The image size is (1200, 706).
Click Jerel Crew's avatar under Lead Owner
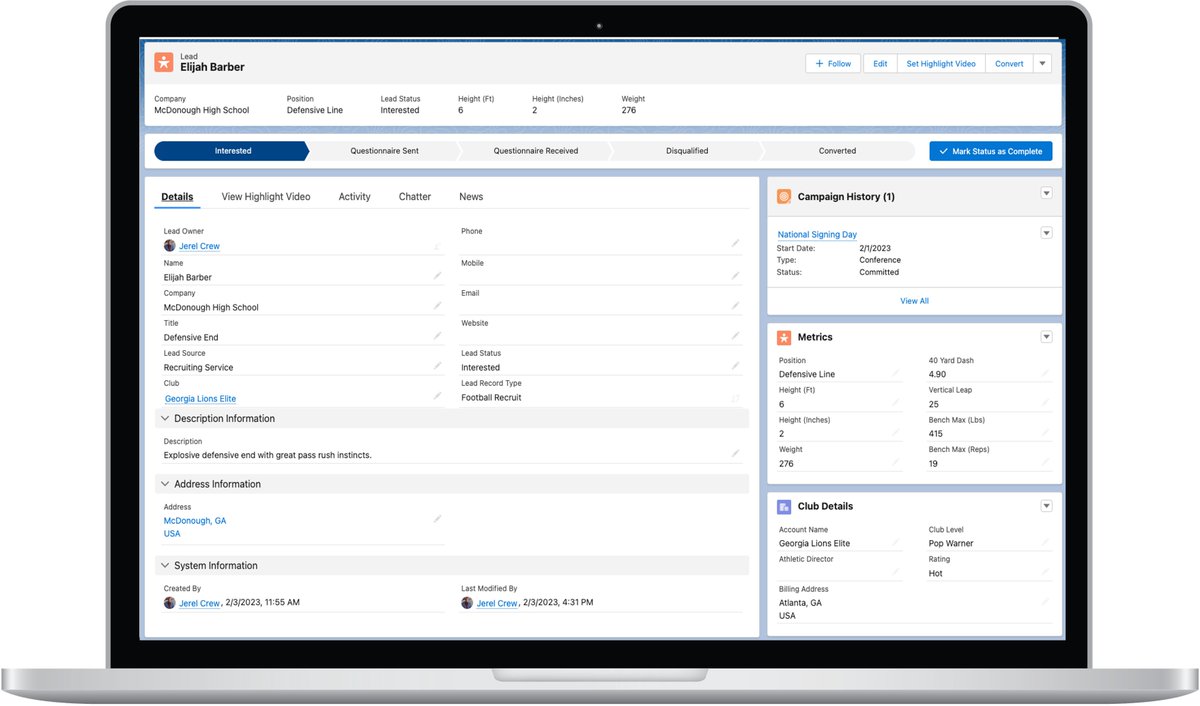click(169, 245)
